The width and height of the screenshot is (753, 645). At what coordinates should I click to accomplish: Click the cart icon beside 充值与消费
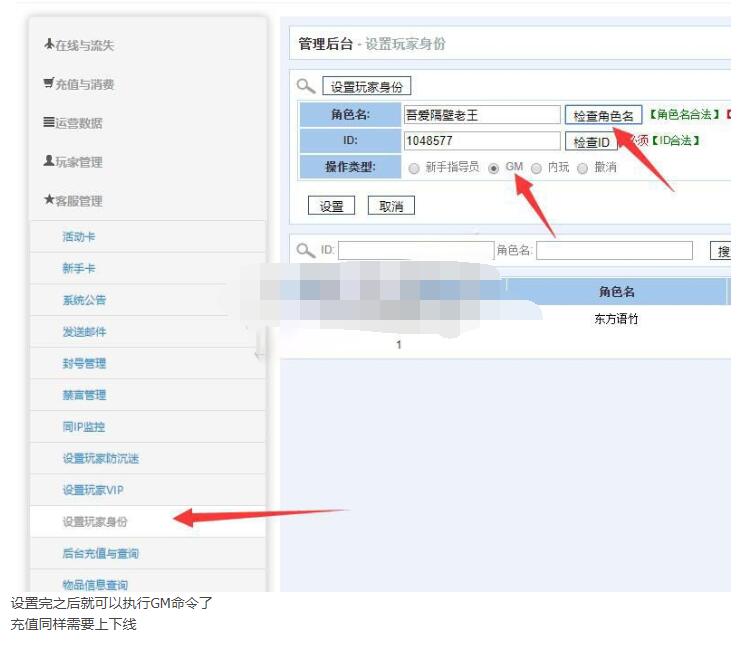click(49, 84)
